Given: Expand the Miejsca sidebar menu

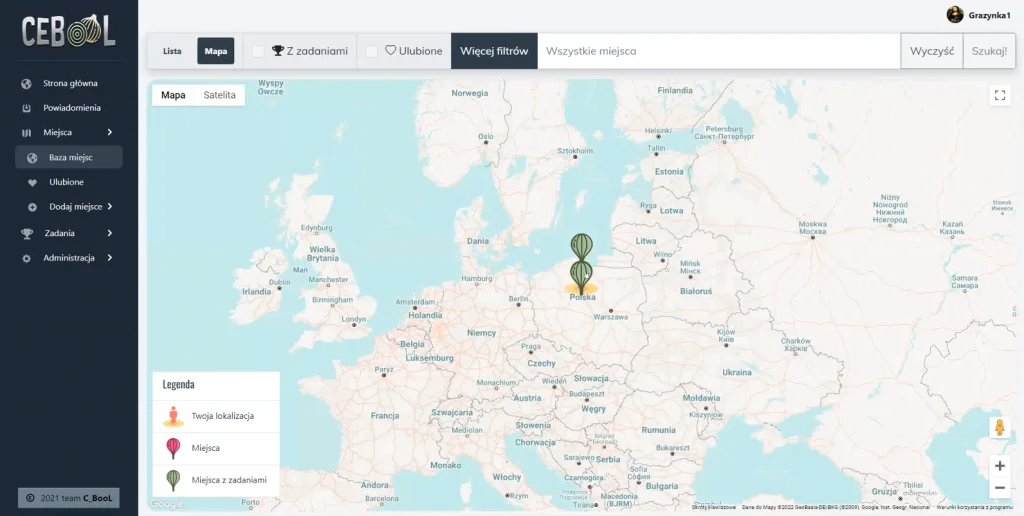Looking at the screenshot, I should pos(69,133).
